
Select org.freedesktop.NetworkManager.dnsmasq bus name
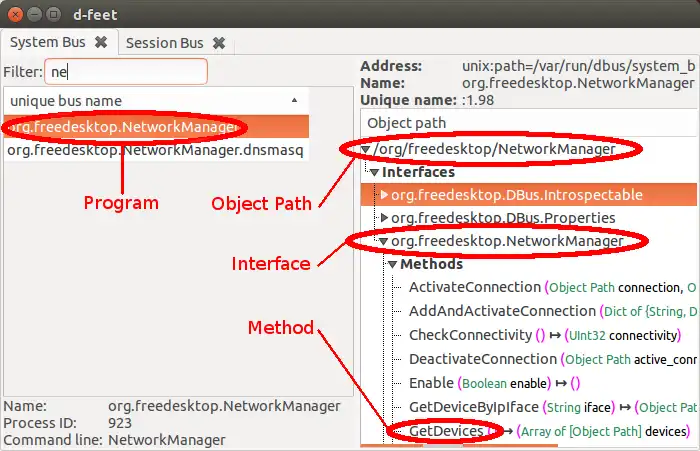point(155,150)
